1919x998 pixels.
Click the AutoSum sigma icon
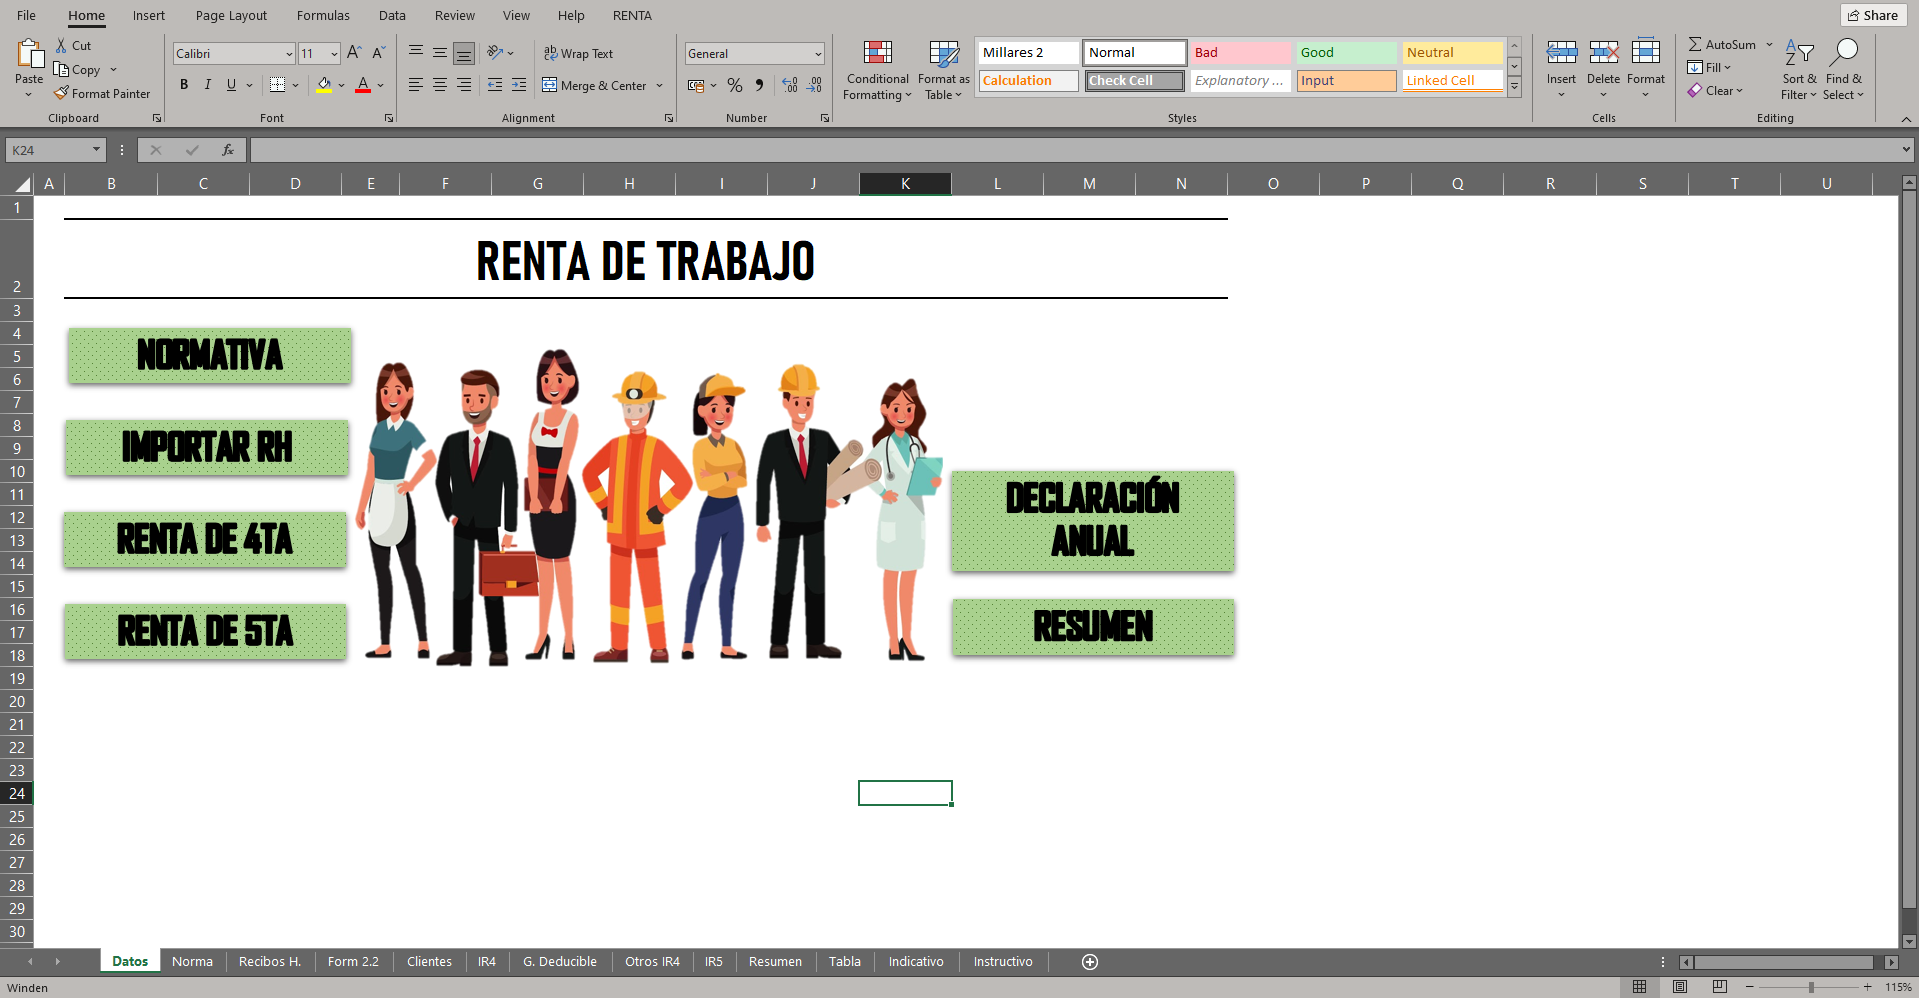[x=1695, y=45]
